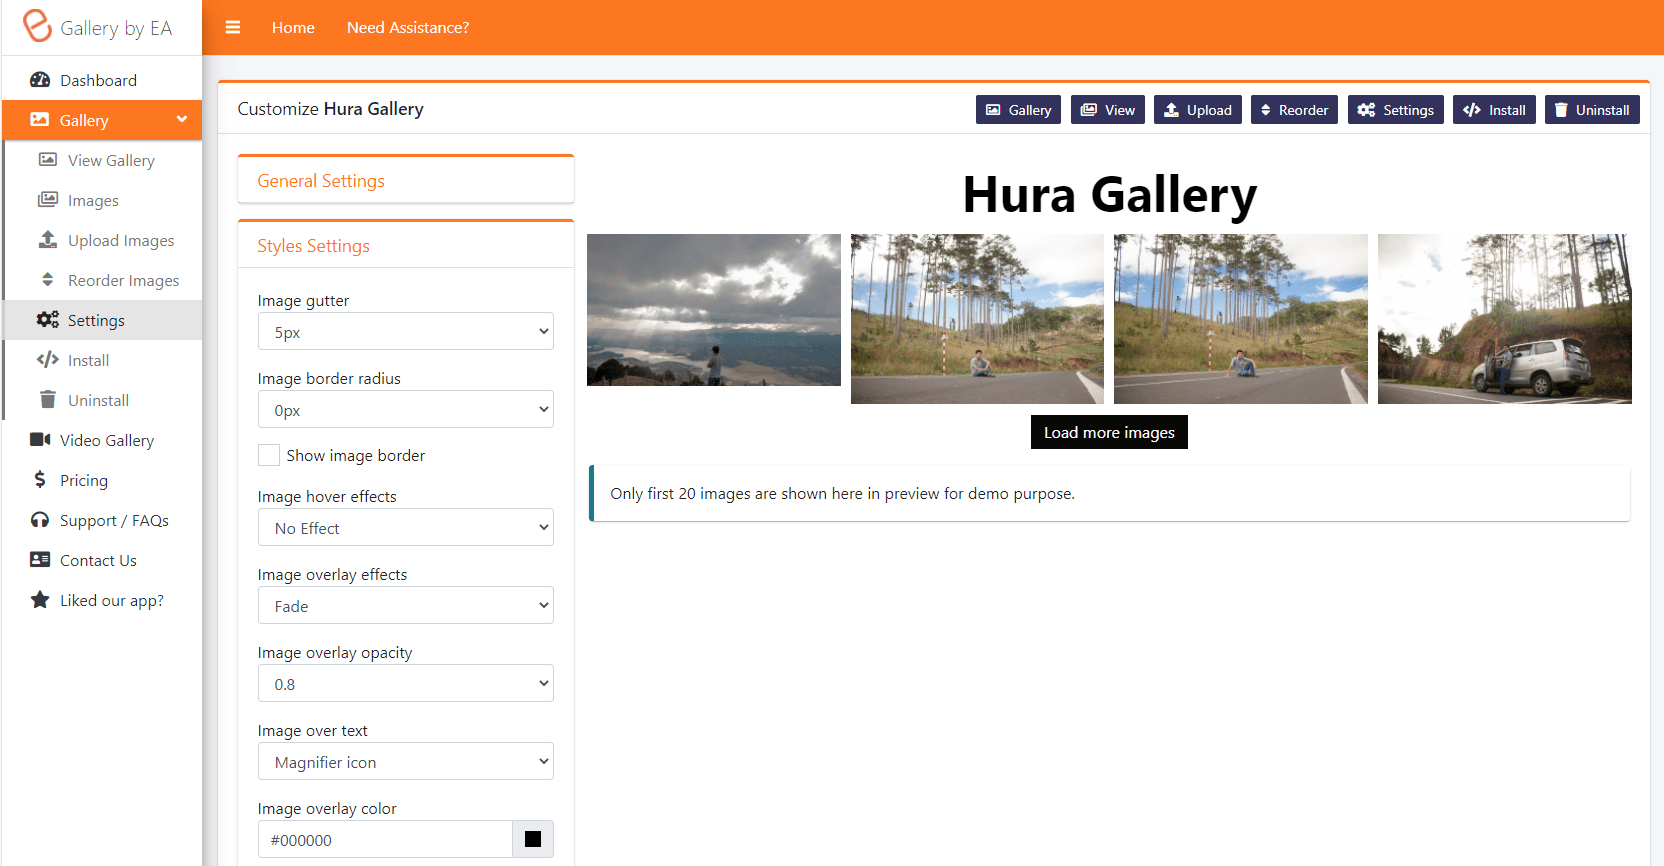The image size is (1664, 866).
Task: Click the Dashboard gauge icon
Action: (x=40, y=80)
